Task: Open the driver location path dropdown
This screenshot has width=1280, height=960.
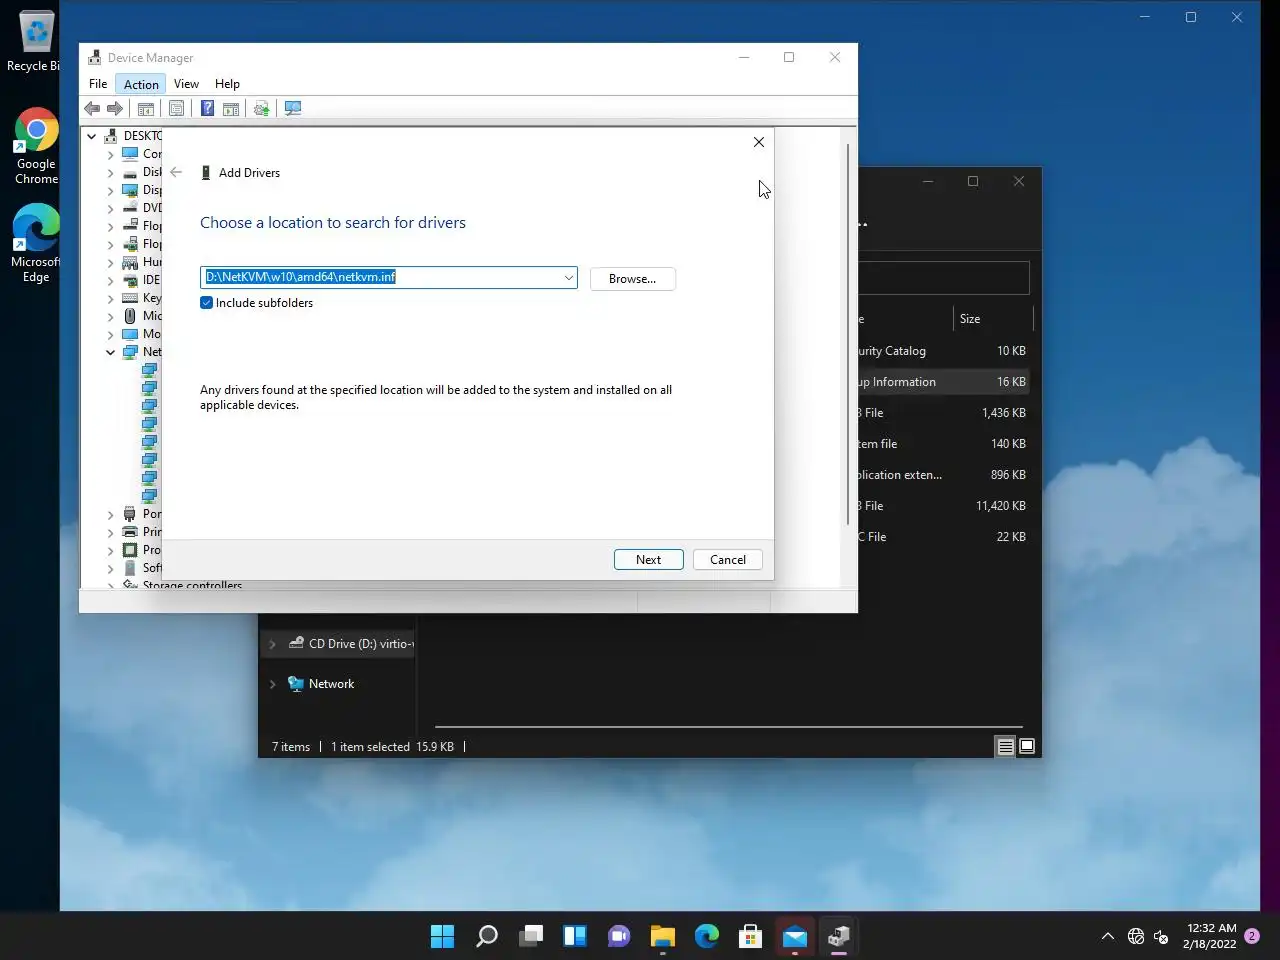Action: (x=569, y=278)
